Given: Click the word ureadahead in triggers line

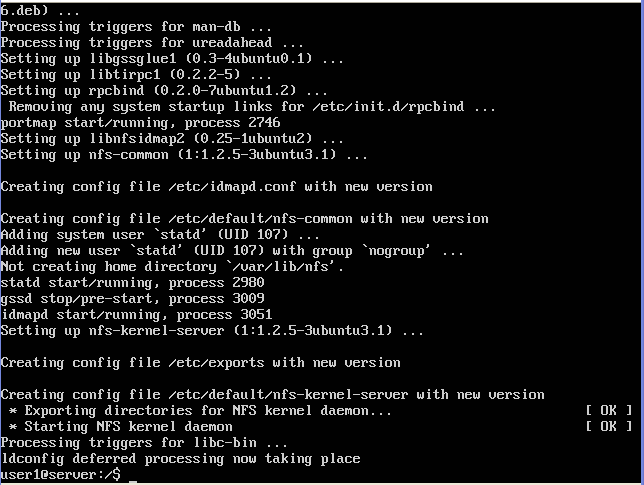Looking at the screenshot, I should [x=232, y=42].
